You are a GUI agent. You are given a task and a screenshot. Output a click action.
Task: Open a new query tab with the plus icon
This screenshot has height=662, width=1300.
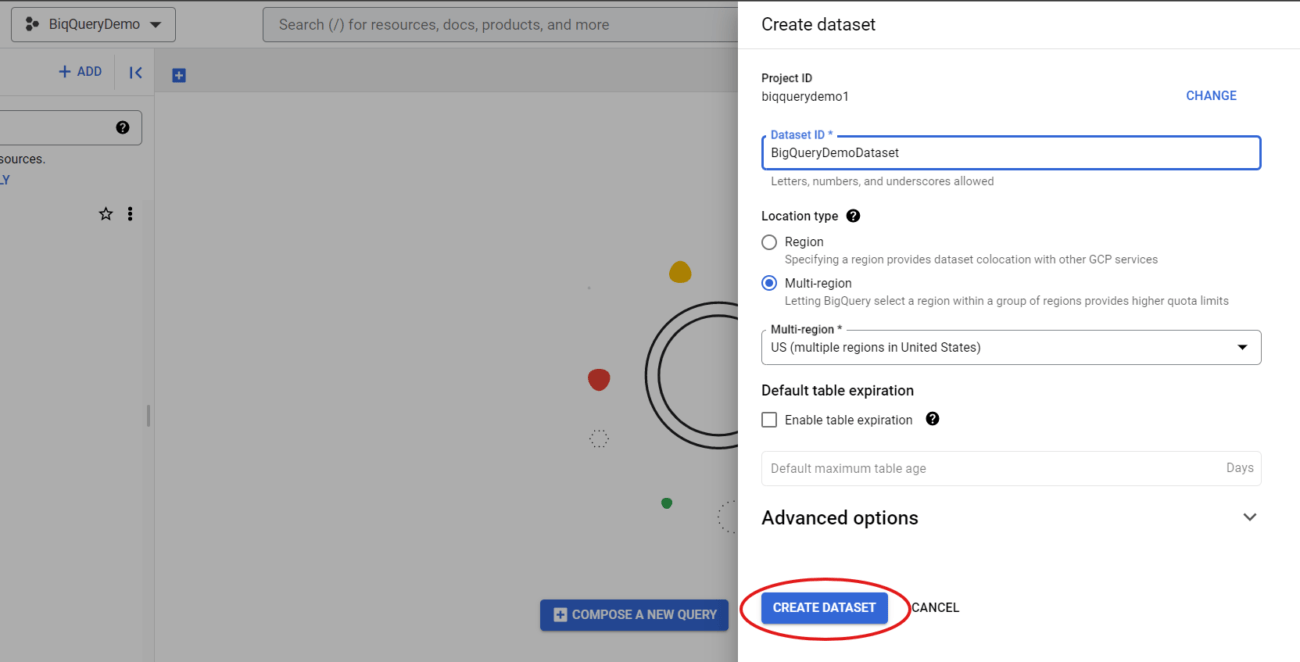[x=178, y=74]
